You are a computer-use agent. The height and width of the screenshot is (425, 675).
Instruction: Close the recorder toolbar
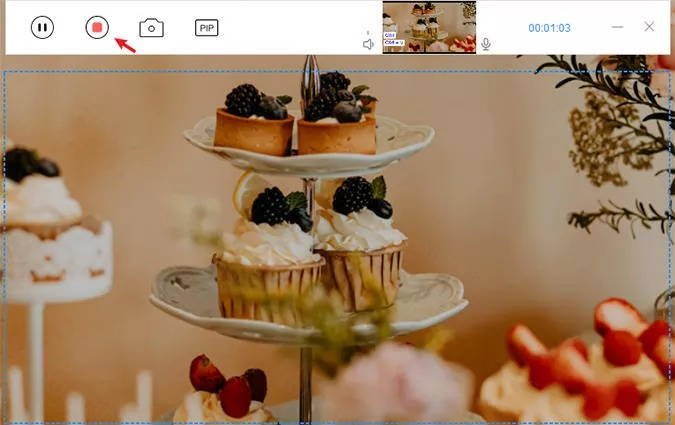(649, 27)
